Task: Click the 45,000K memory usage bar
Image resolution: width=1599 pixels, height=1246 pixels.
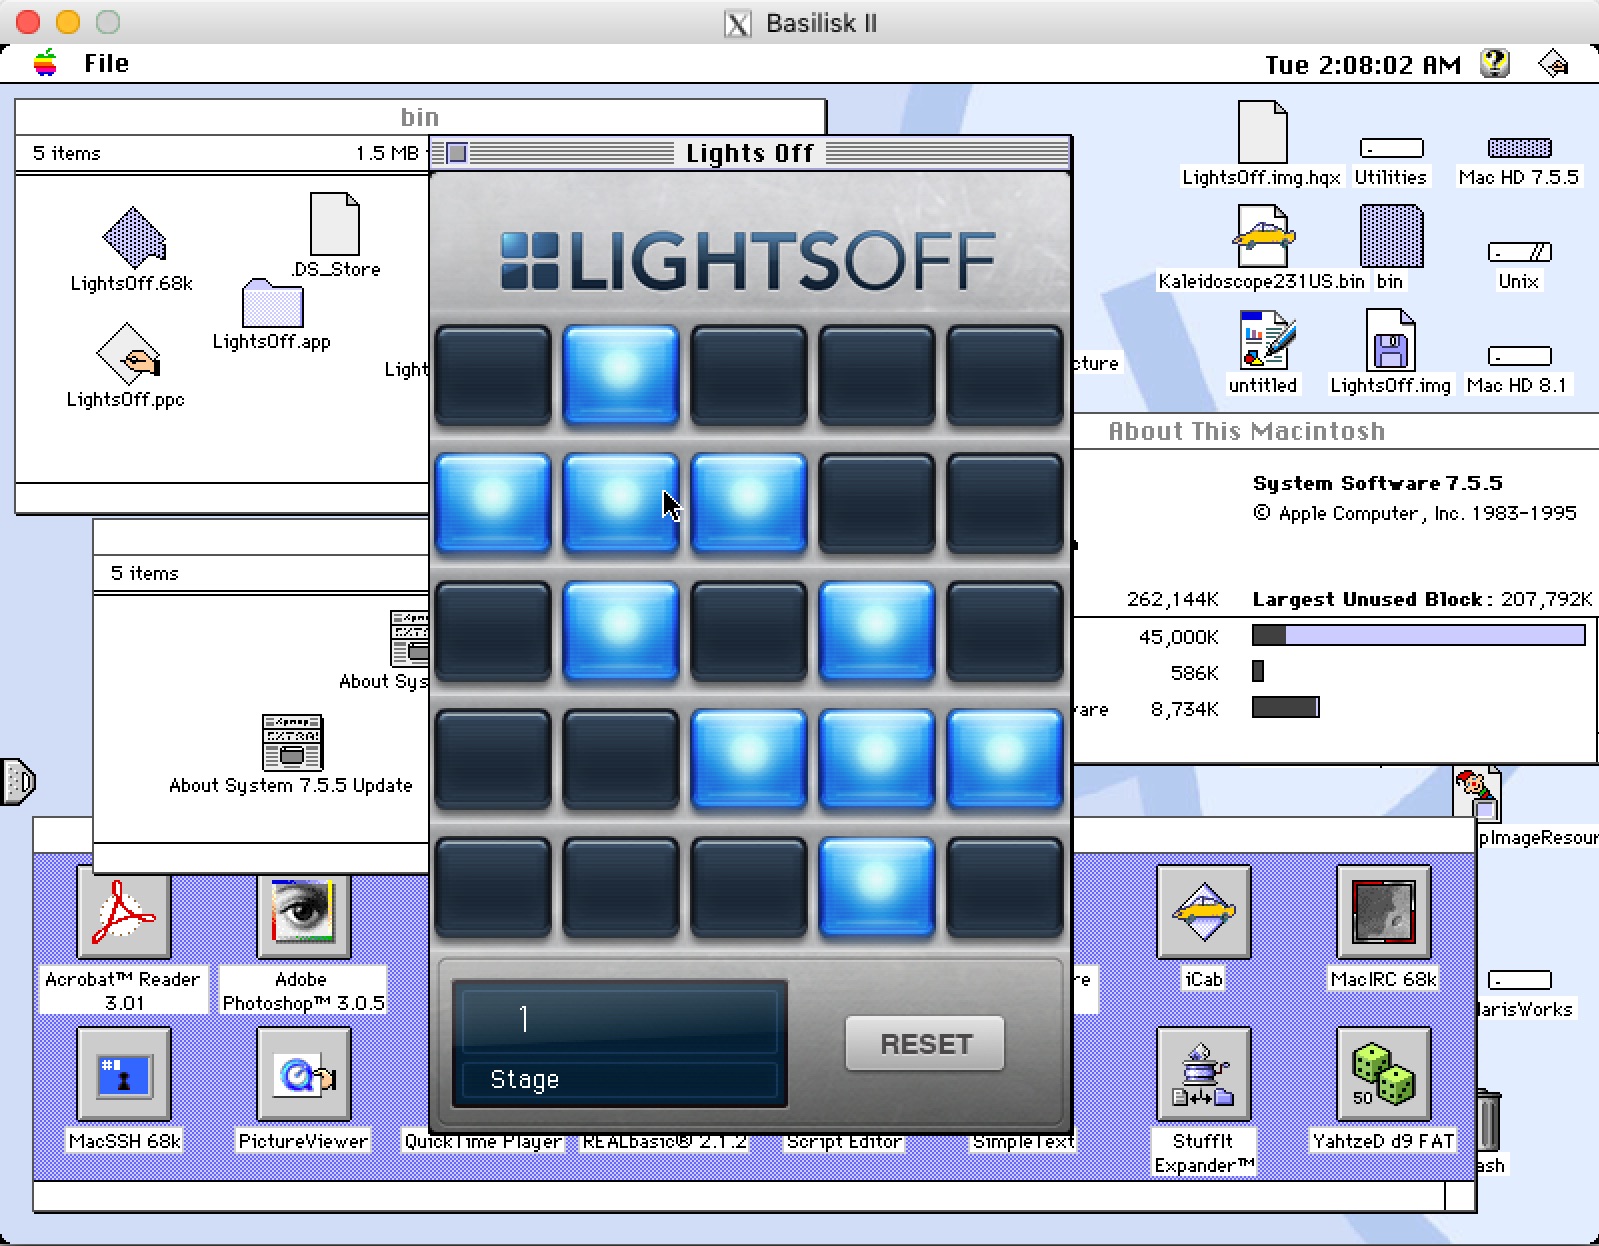Action: (x=1419, y=635)
